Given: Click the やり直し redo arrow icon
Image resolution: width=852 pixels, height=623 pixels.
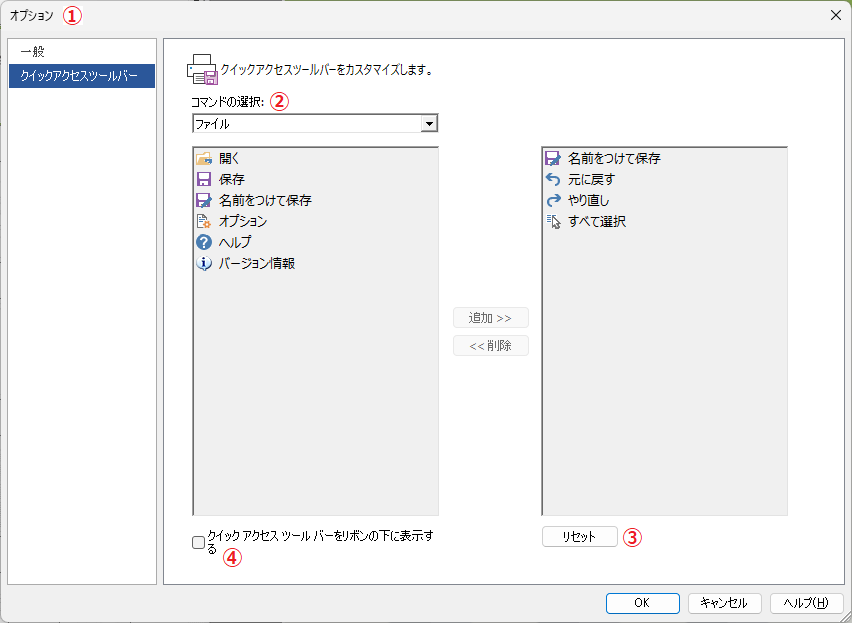Looking at the screenshot, I should tap(552, 199).
